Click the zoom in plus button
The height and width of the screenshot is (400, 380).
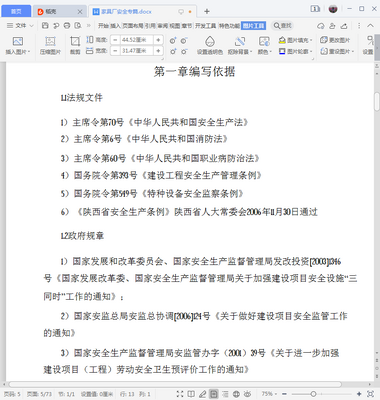[x=359, y=394]
